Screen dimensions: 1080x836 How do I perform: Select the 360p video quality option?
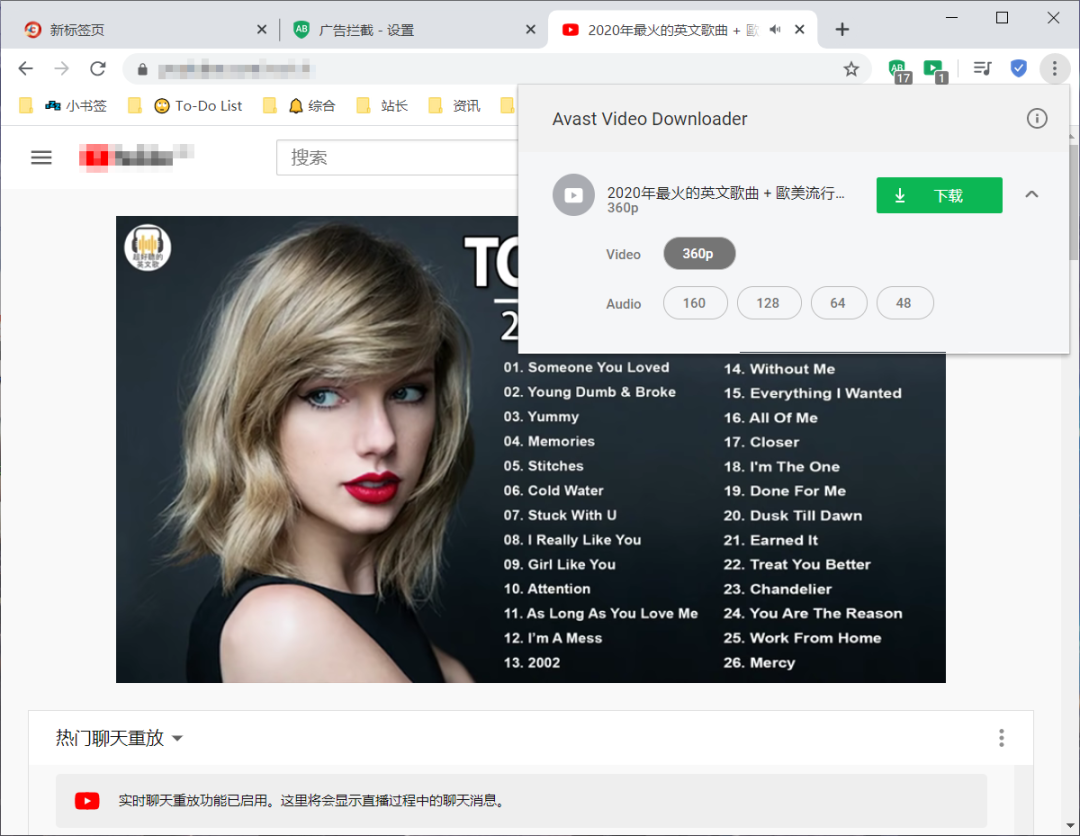click(699, 253)
